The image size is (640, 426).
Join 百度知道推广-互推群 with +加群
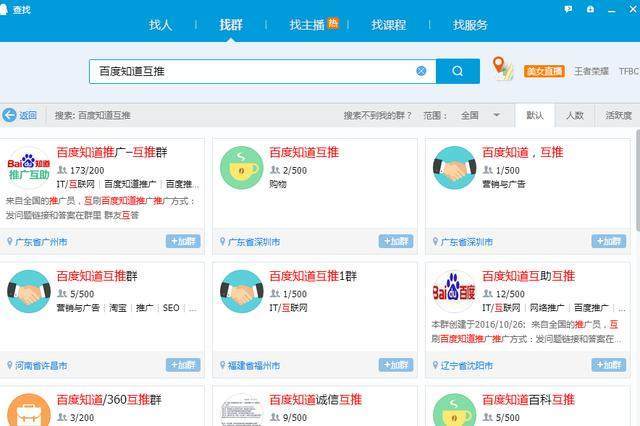click(x=183, y=242)
